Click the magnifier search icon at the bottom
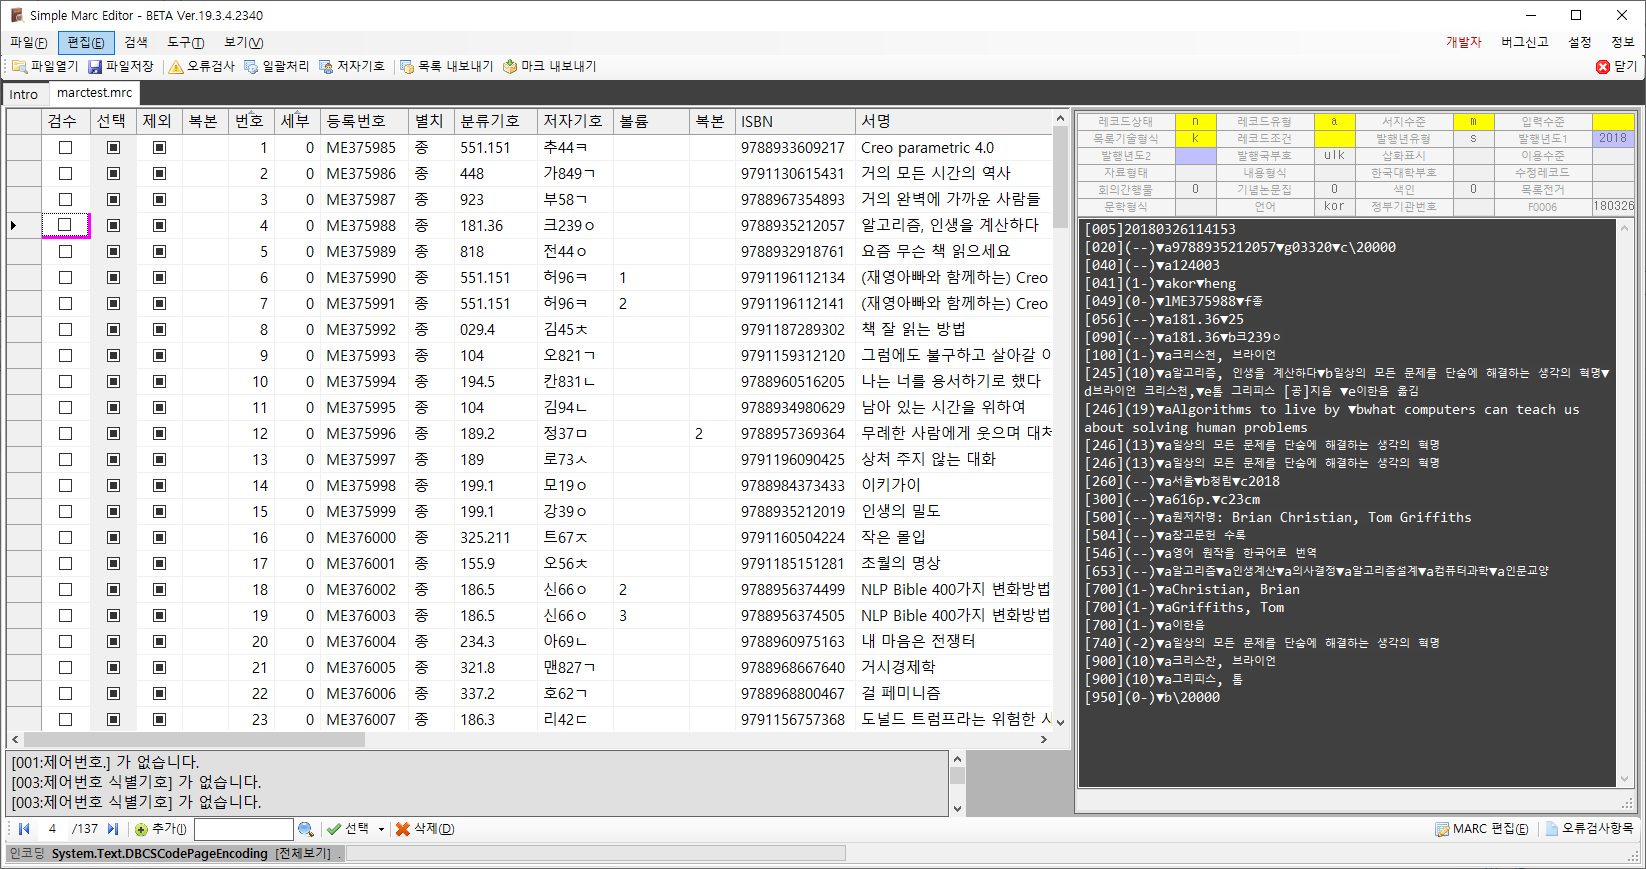Screen dimensions: 1646x869 (x=306, y=829)
